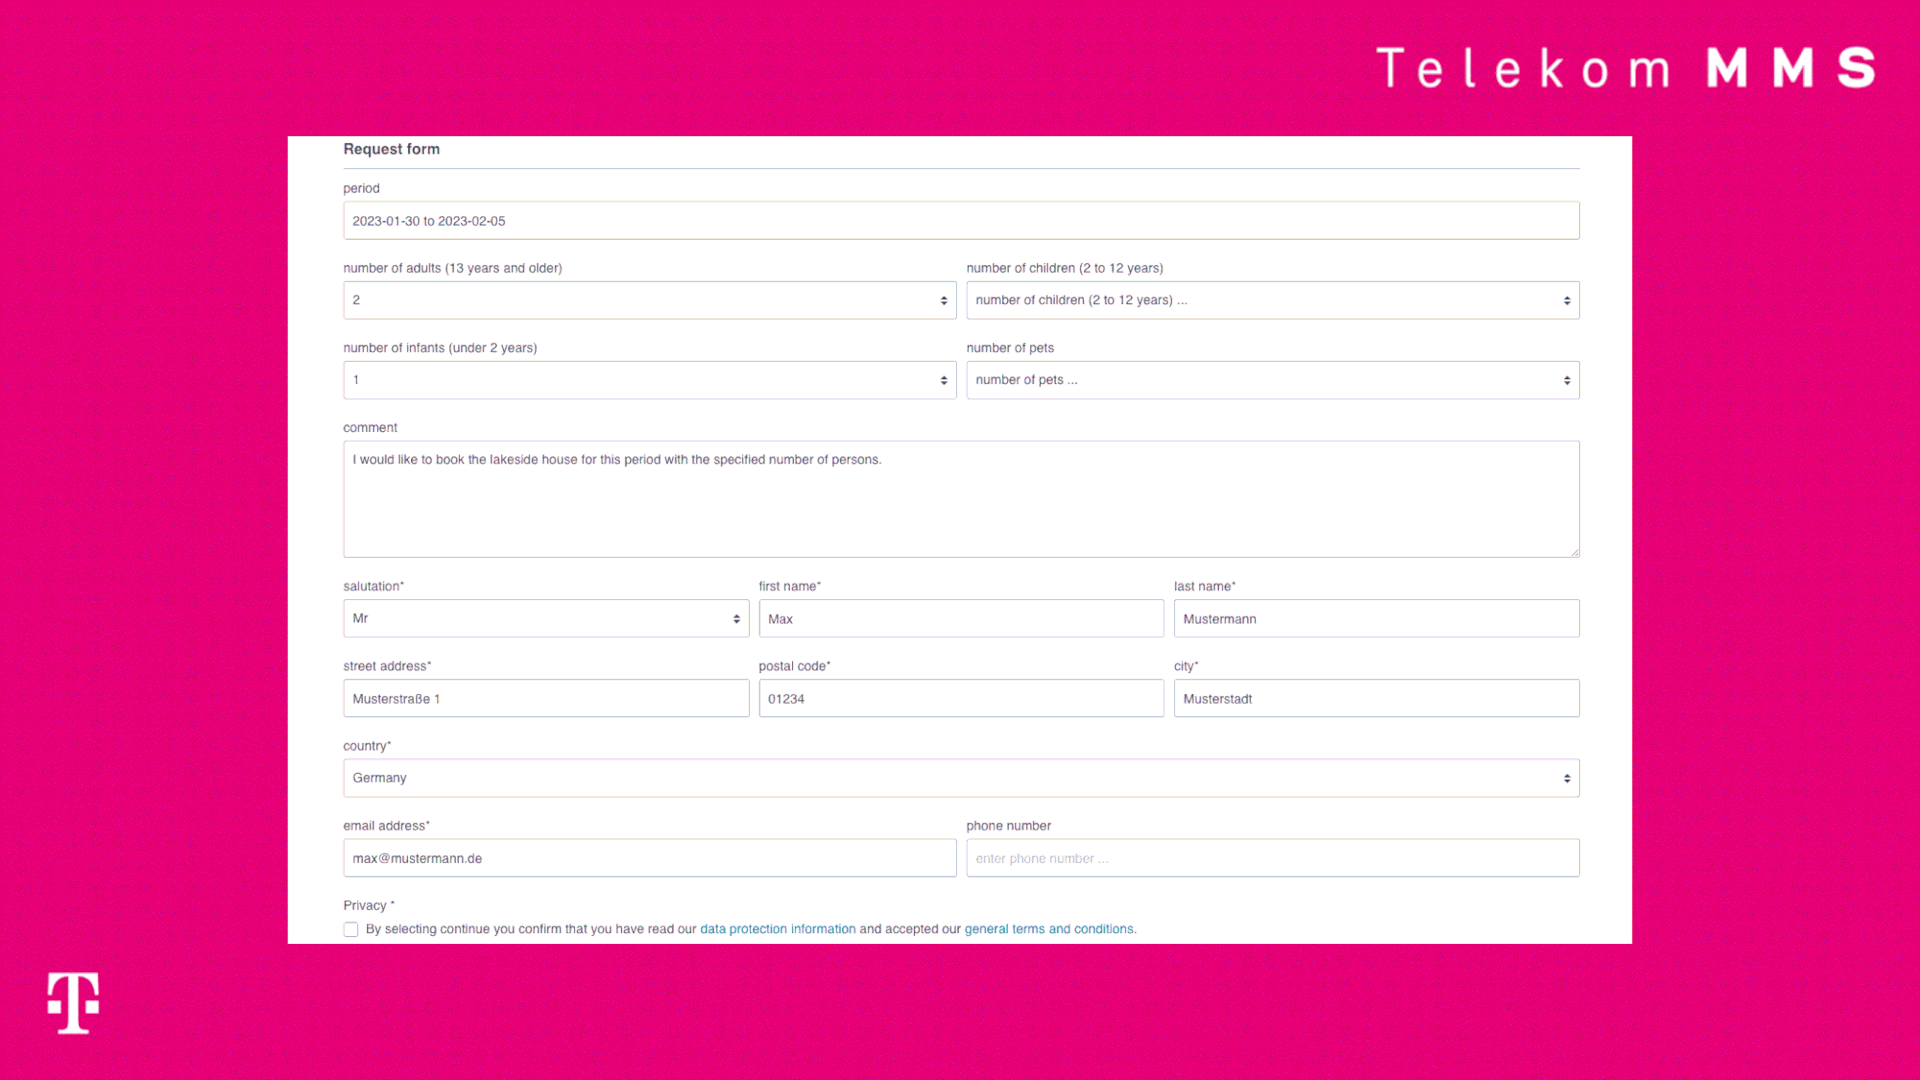1920x1080 pixels.
Task: Click the general terms and conditions link
Action: pos(1048,928)
